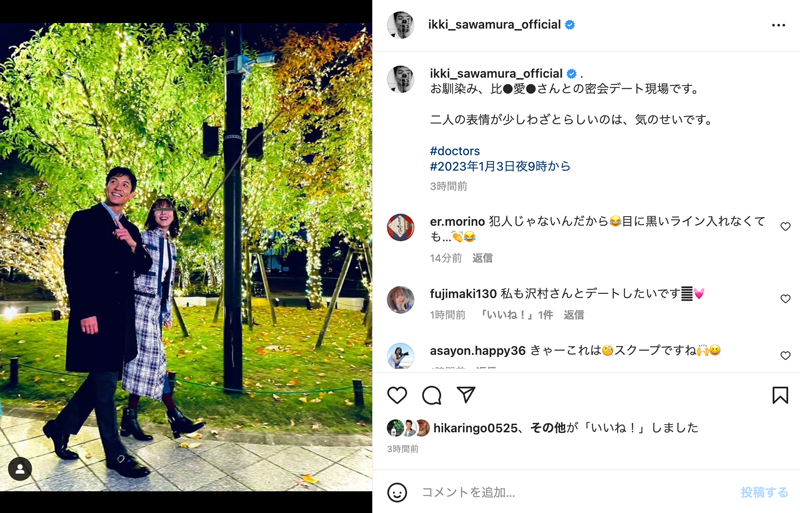Open ikki_sawamura_official profile from header
The height and width of the screenshot is (513, 800).
pyautogui.click(x=494, y=25)
